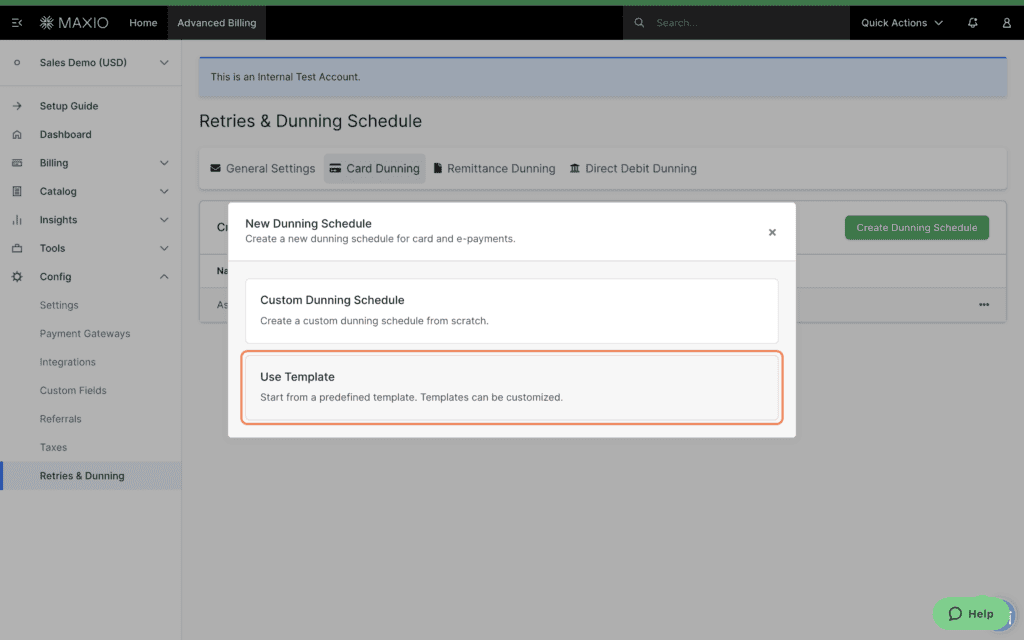This screenshot has height=640, width=1024.
Task: Expand the Tools menu chevron
Action: click(x=164, y=248)
